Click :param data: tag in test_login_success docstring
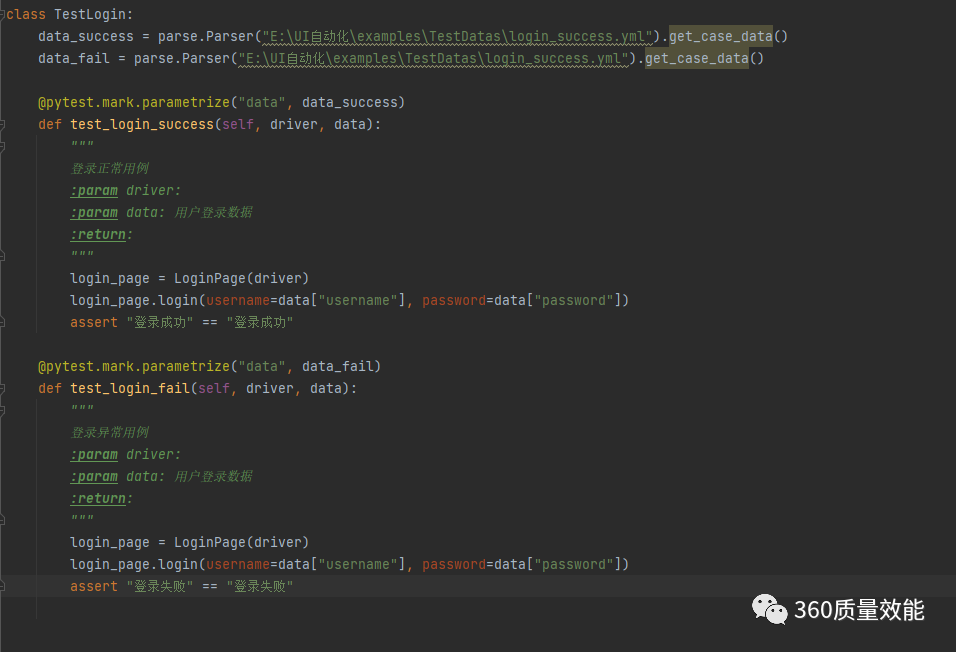Viewport: 956px width, 652px height. [117, 212]
